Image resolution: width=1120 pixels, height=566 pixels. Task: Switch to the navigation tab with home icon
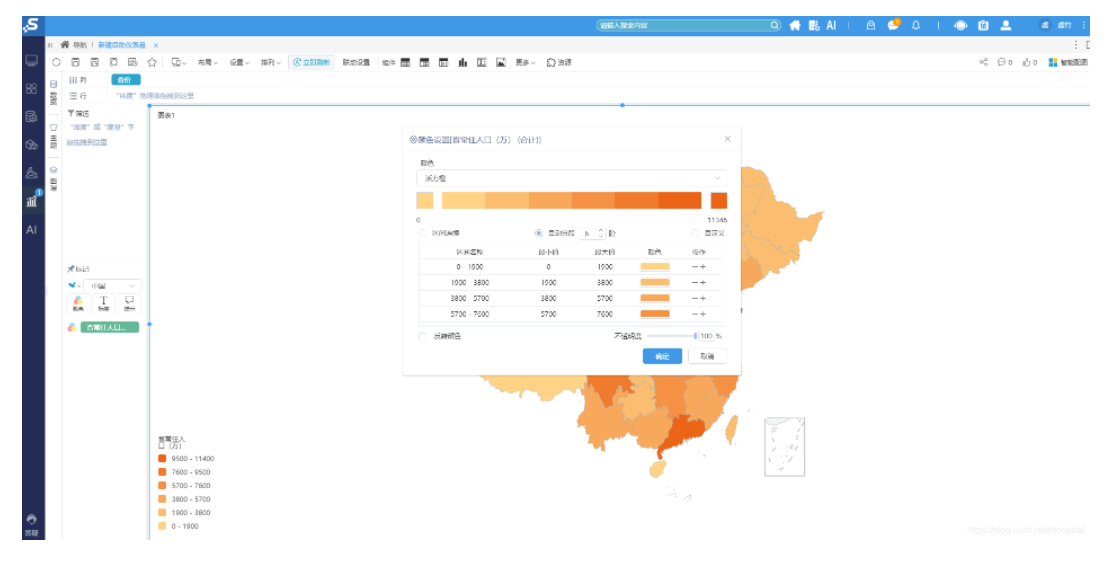click(74, 44)
